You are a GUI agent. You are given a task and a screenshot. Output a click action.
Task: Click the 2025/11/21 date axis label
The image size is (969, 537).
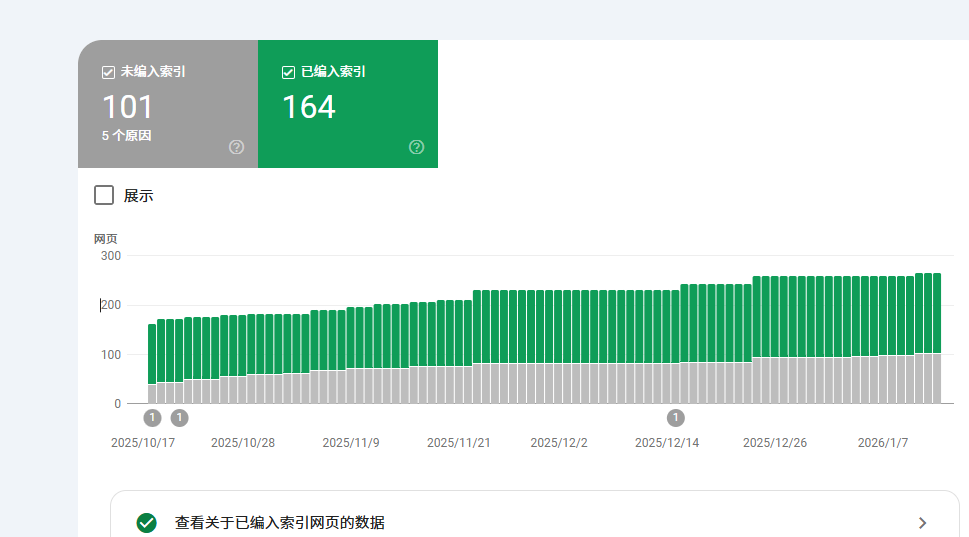[458, 442]
